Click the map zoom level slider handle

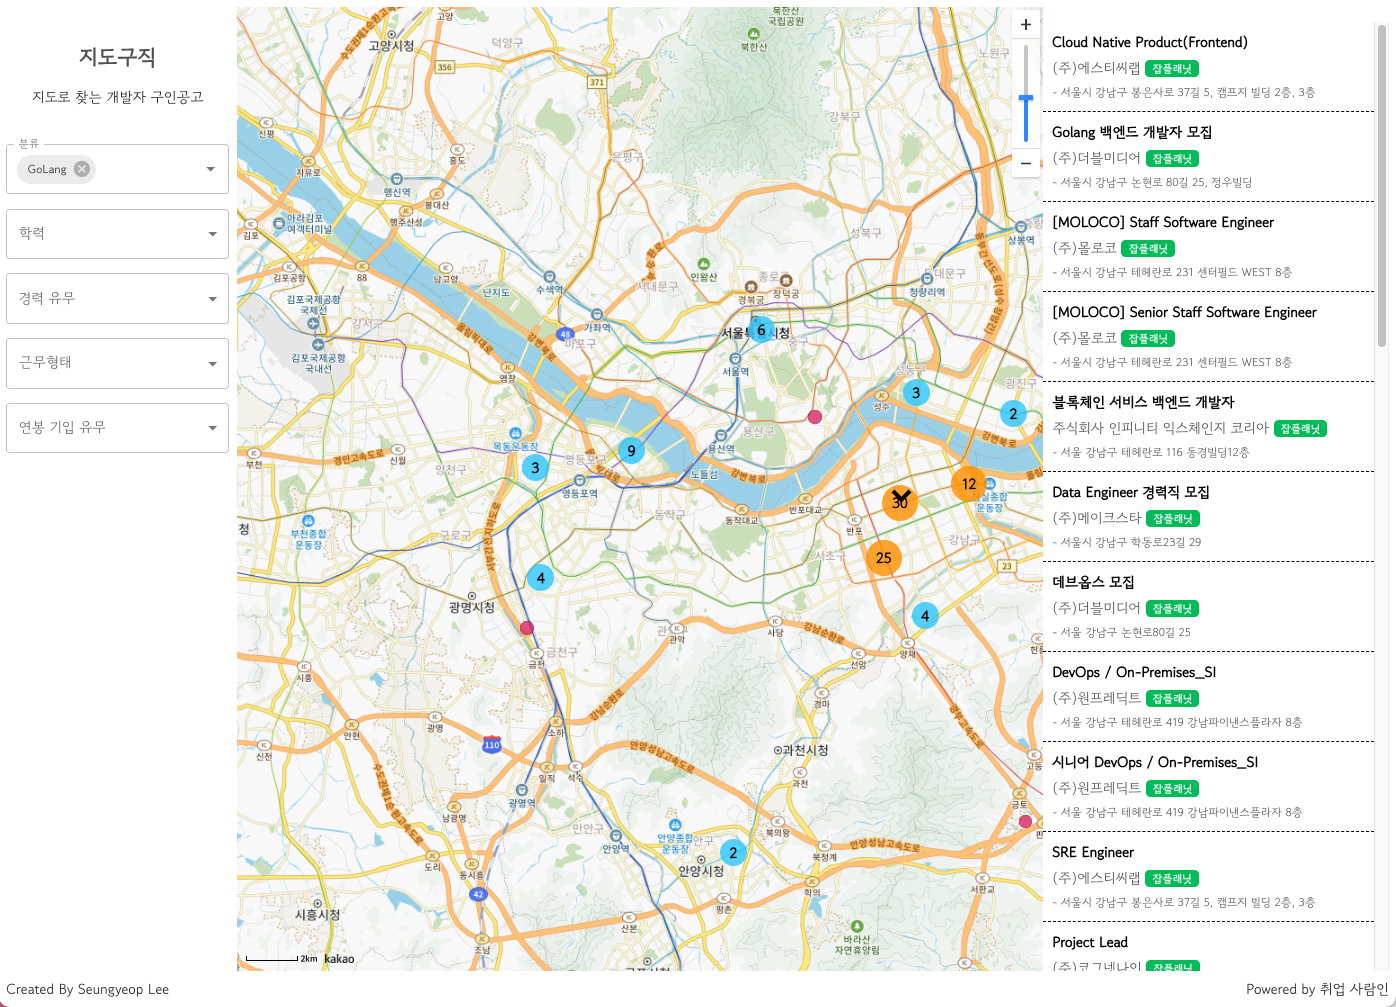pos(1025,99)
